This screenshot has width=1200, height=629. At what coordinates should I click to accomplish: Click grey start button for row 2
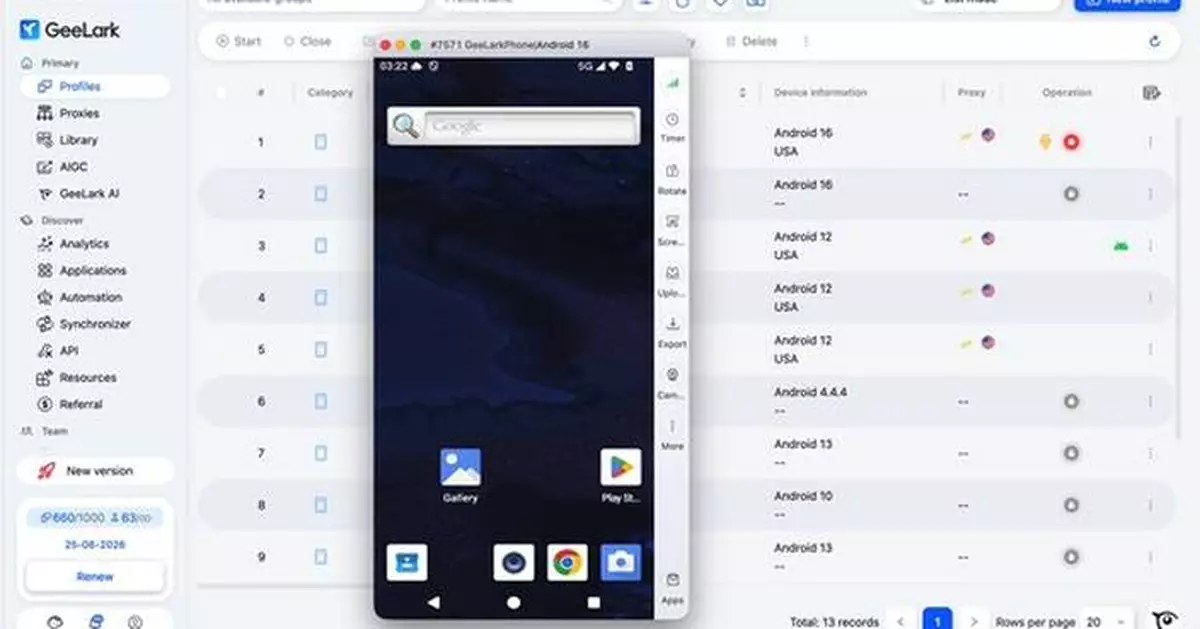[x=1071, y=194]
